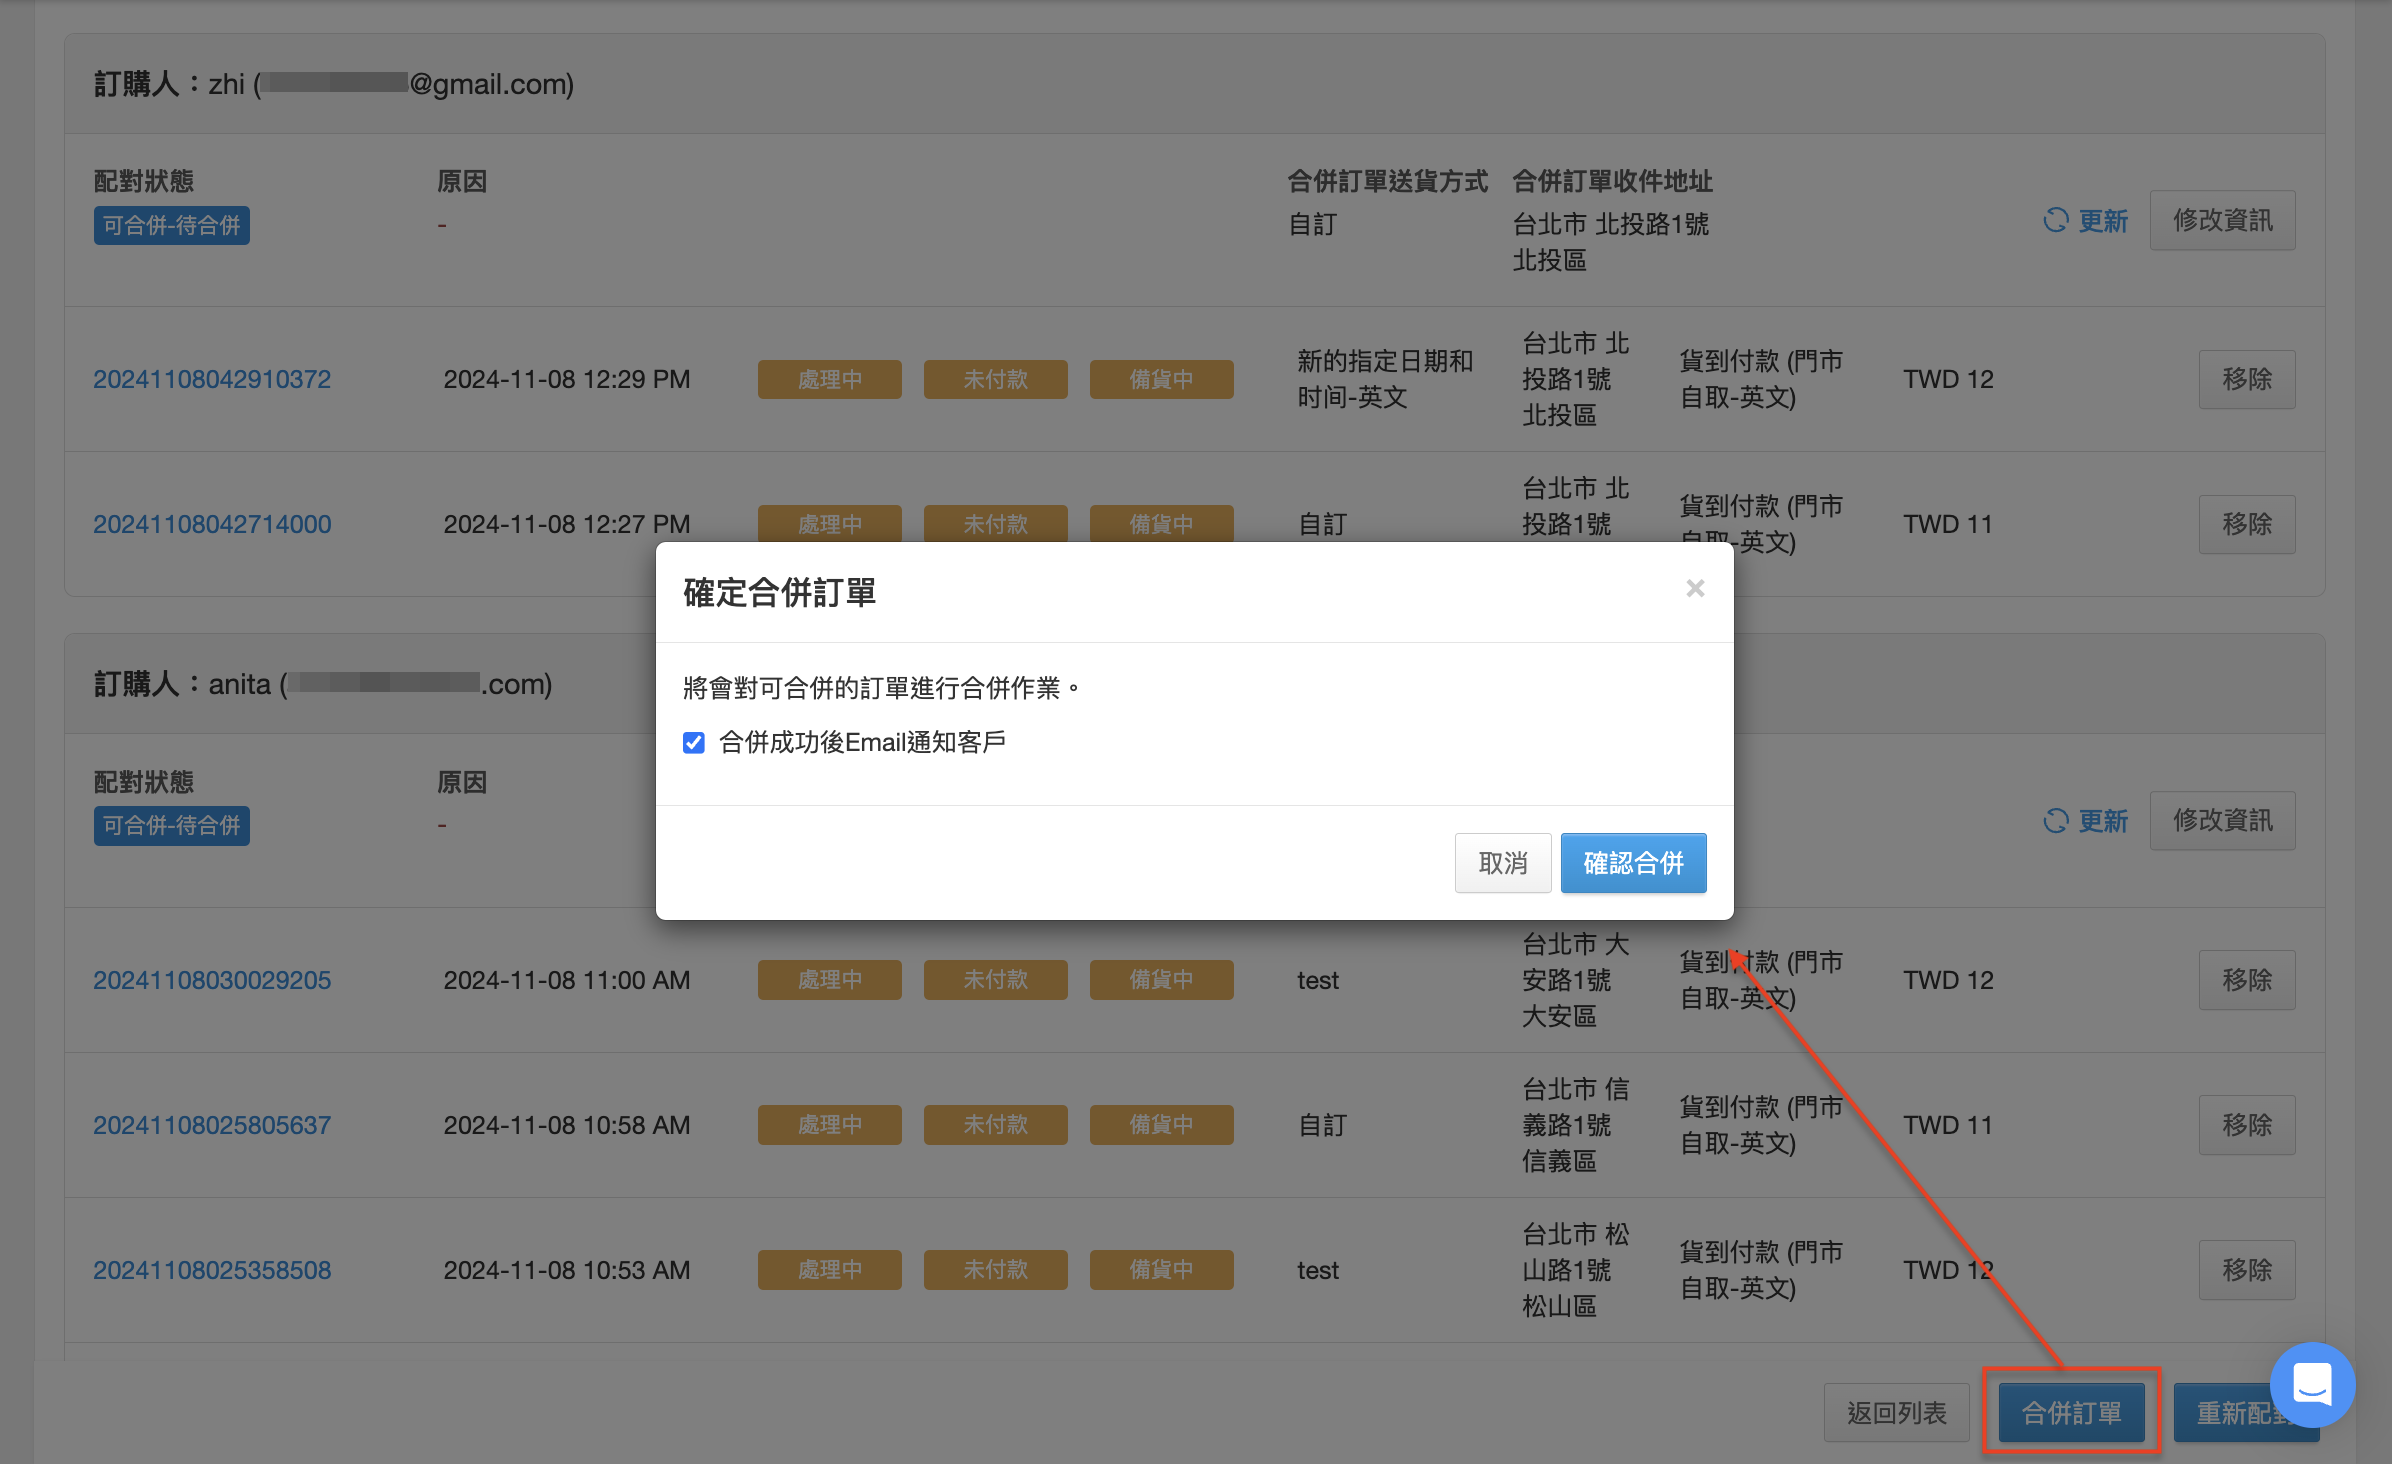Click 未付款 tag of order 20241108025805637
Image resolution: width=2392 pixels, height=1464 pixels.
click(995, 1125)
